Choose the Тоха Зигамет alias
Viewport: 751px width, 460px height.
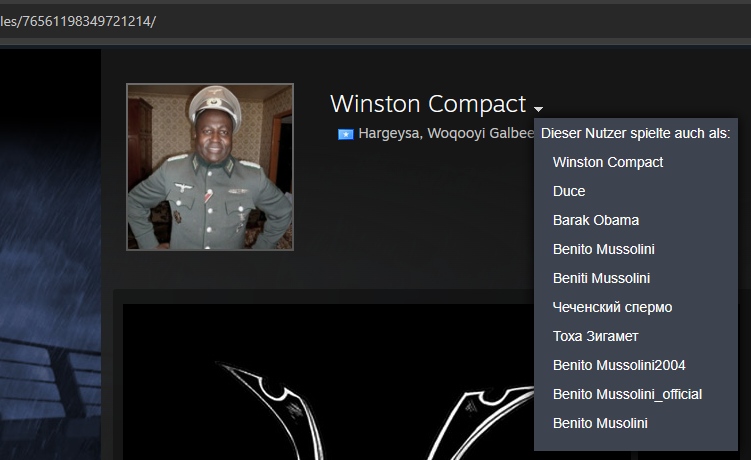(x=595, y=336)
